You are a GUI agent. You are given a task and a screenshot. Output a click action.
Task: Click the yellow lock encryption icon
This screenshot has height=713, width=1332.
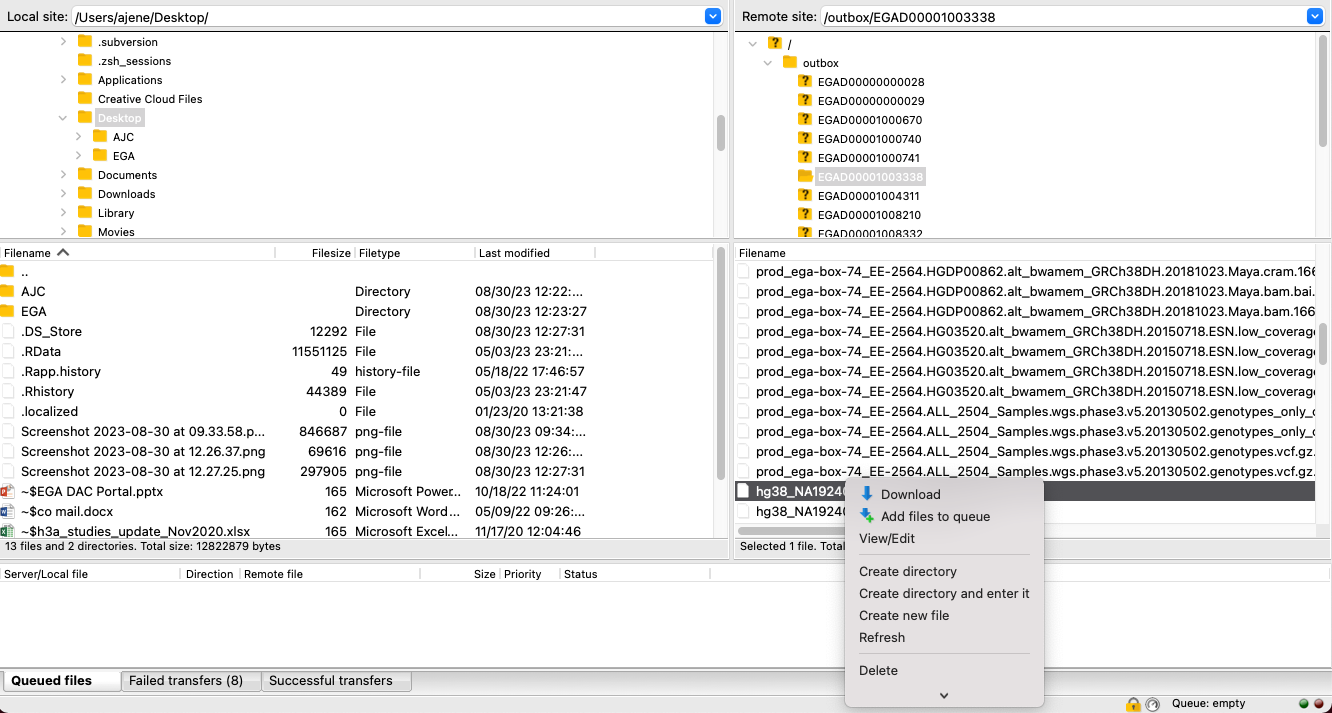(1133, 704)
